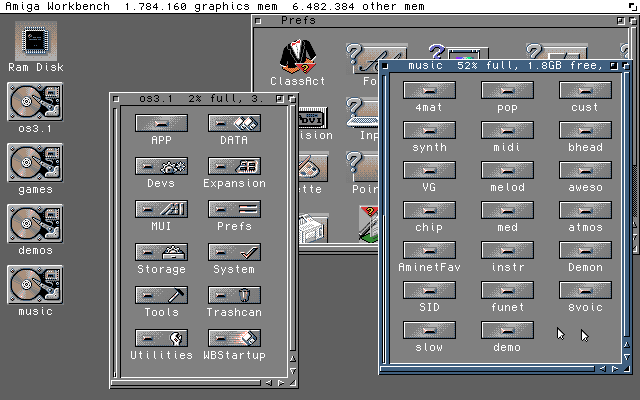Click the music window scroll down arrow
This screenshot has height=400, width=640.
[x=627, y=357]
